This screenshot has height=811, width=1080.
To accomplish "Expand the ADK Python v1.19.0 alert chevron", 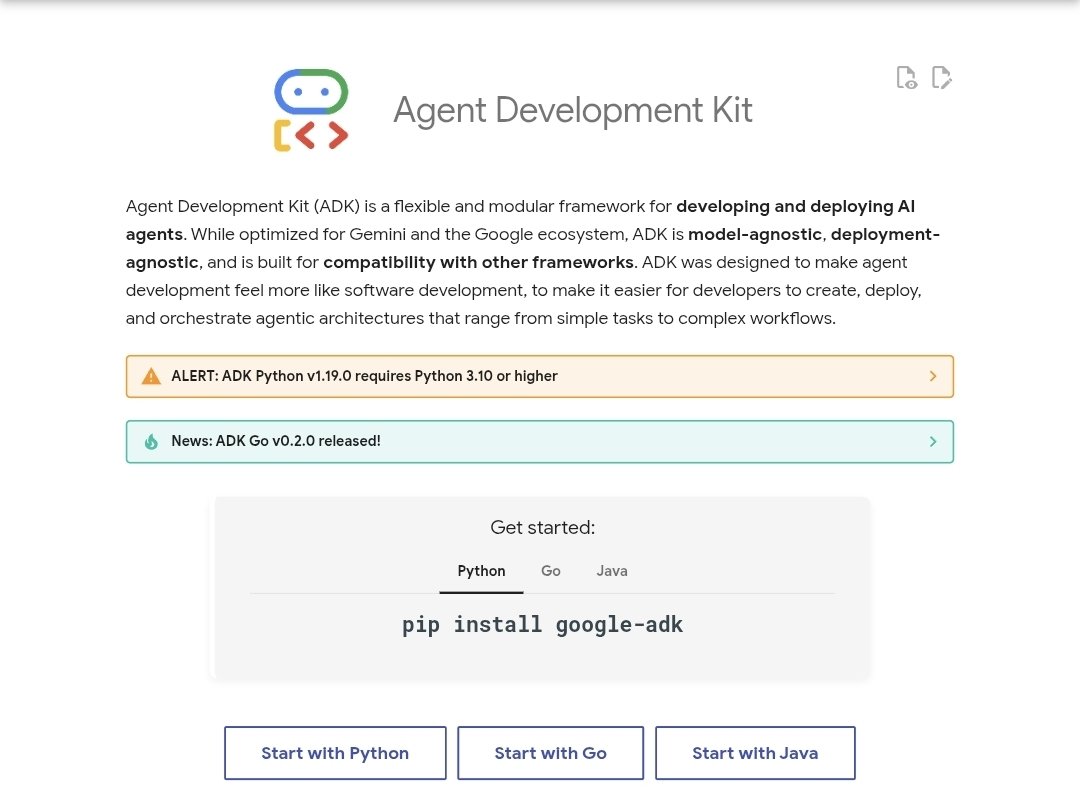I will pyautogui.click(x=933, y=376).
